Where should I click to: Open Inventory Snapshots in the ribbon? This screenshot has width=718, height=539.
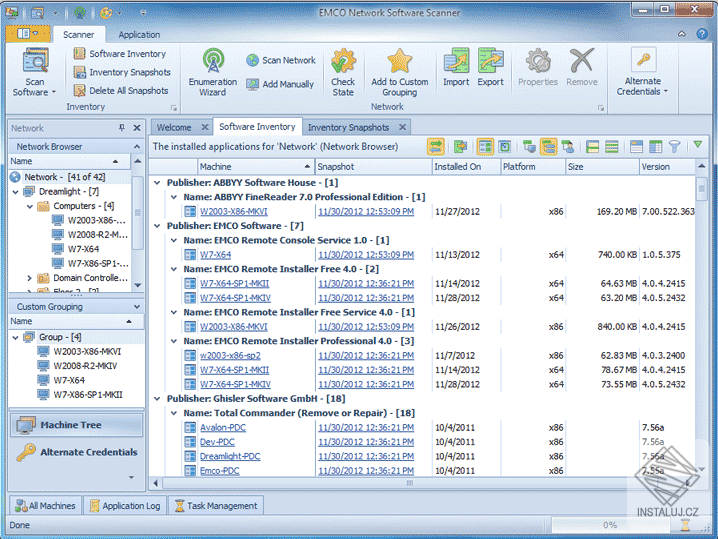[122, 72]
